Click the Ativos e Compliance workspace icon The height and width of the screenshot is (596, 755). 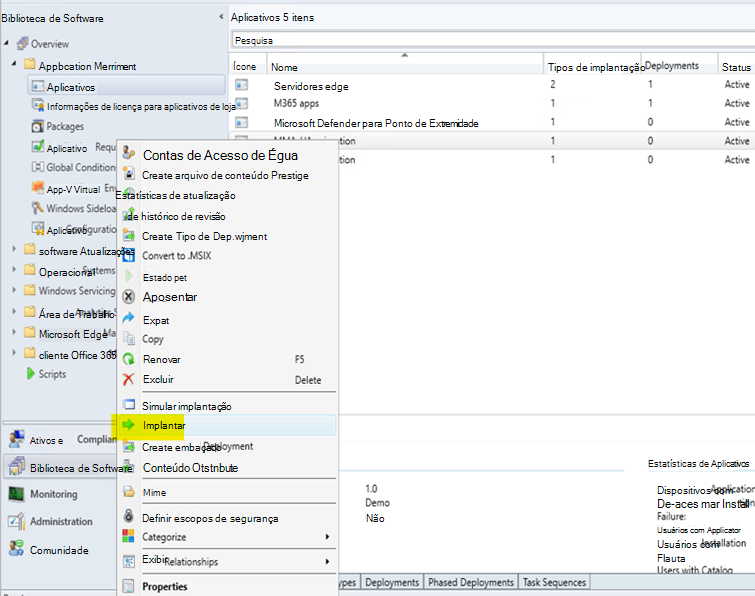tap(17, 439)
